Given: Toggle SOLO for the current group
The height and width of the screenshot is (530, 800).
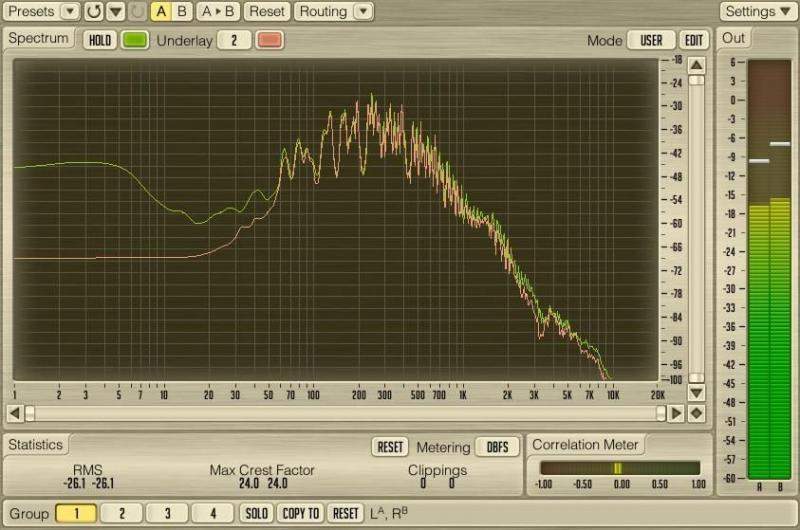Looking at the screenshot, I should coord(257,513).
